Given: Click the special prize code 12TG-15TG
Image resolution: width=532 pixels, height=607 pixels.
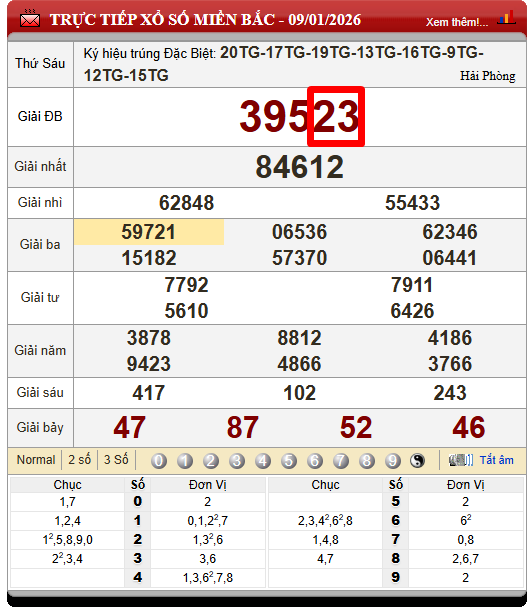Looking at the screenshot, I should (x=126, y=75).
